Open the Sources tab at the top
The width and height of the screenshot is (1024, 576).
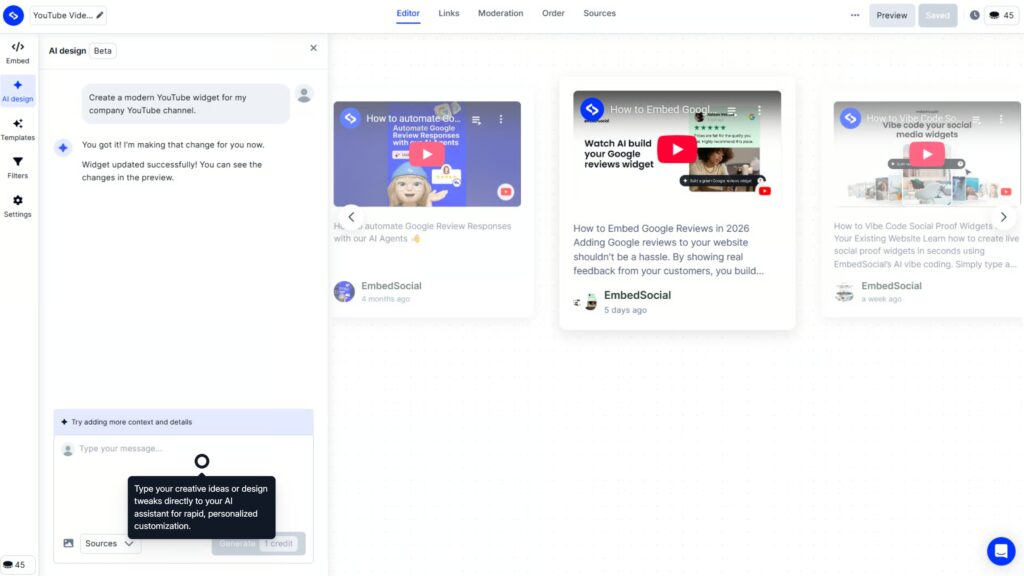pos(599,13)
